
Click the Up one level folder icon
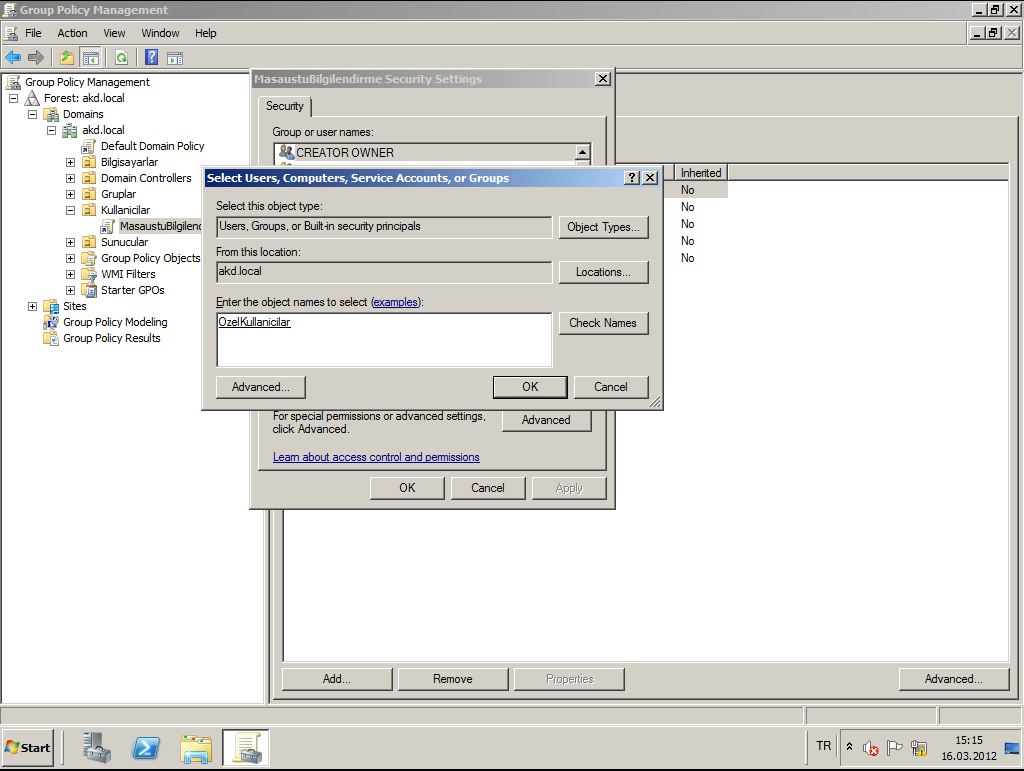click(67, 57)
